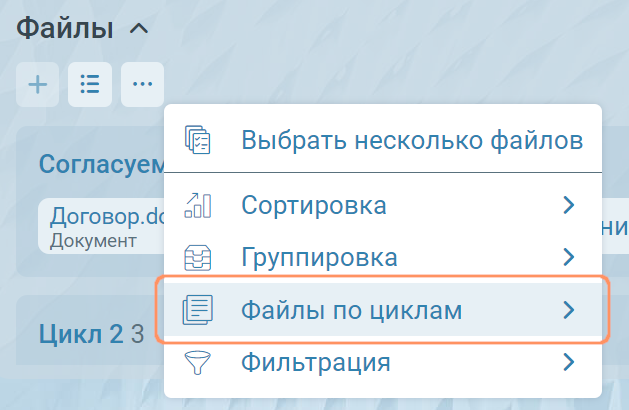Viewport: 629px width, 410px height.
Task: Click the list view icon button
Action: (90, 85)
